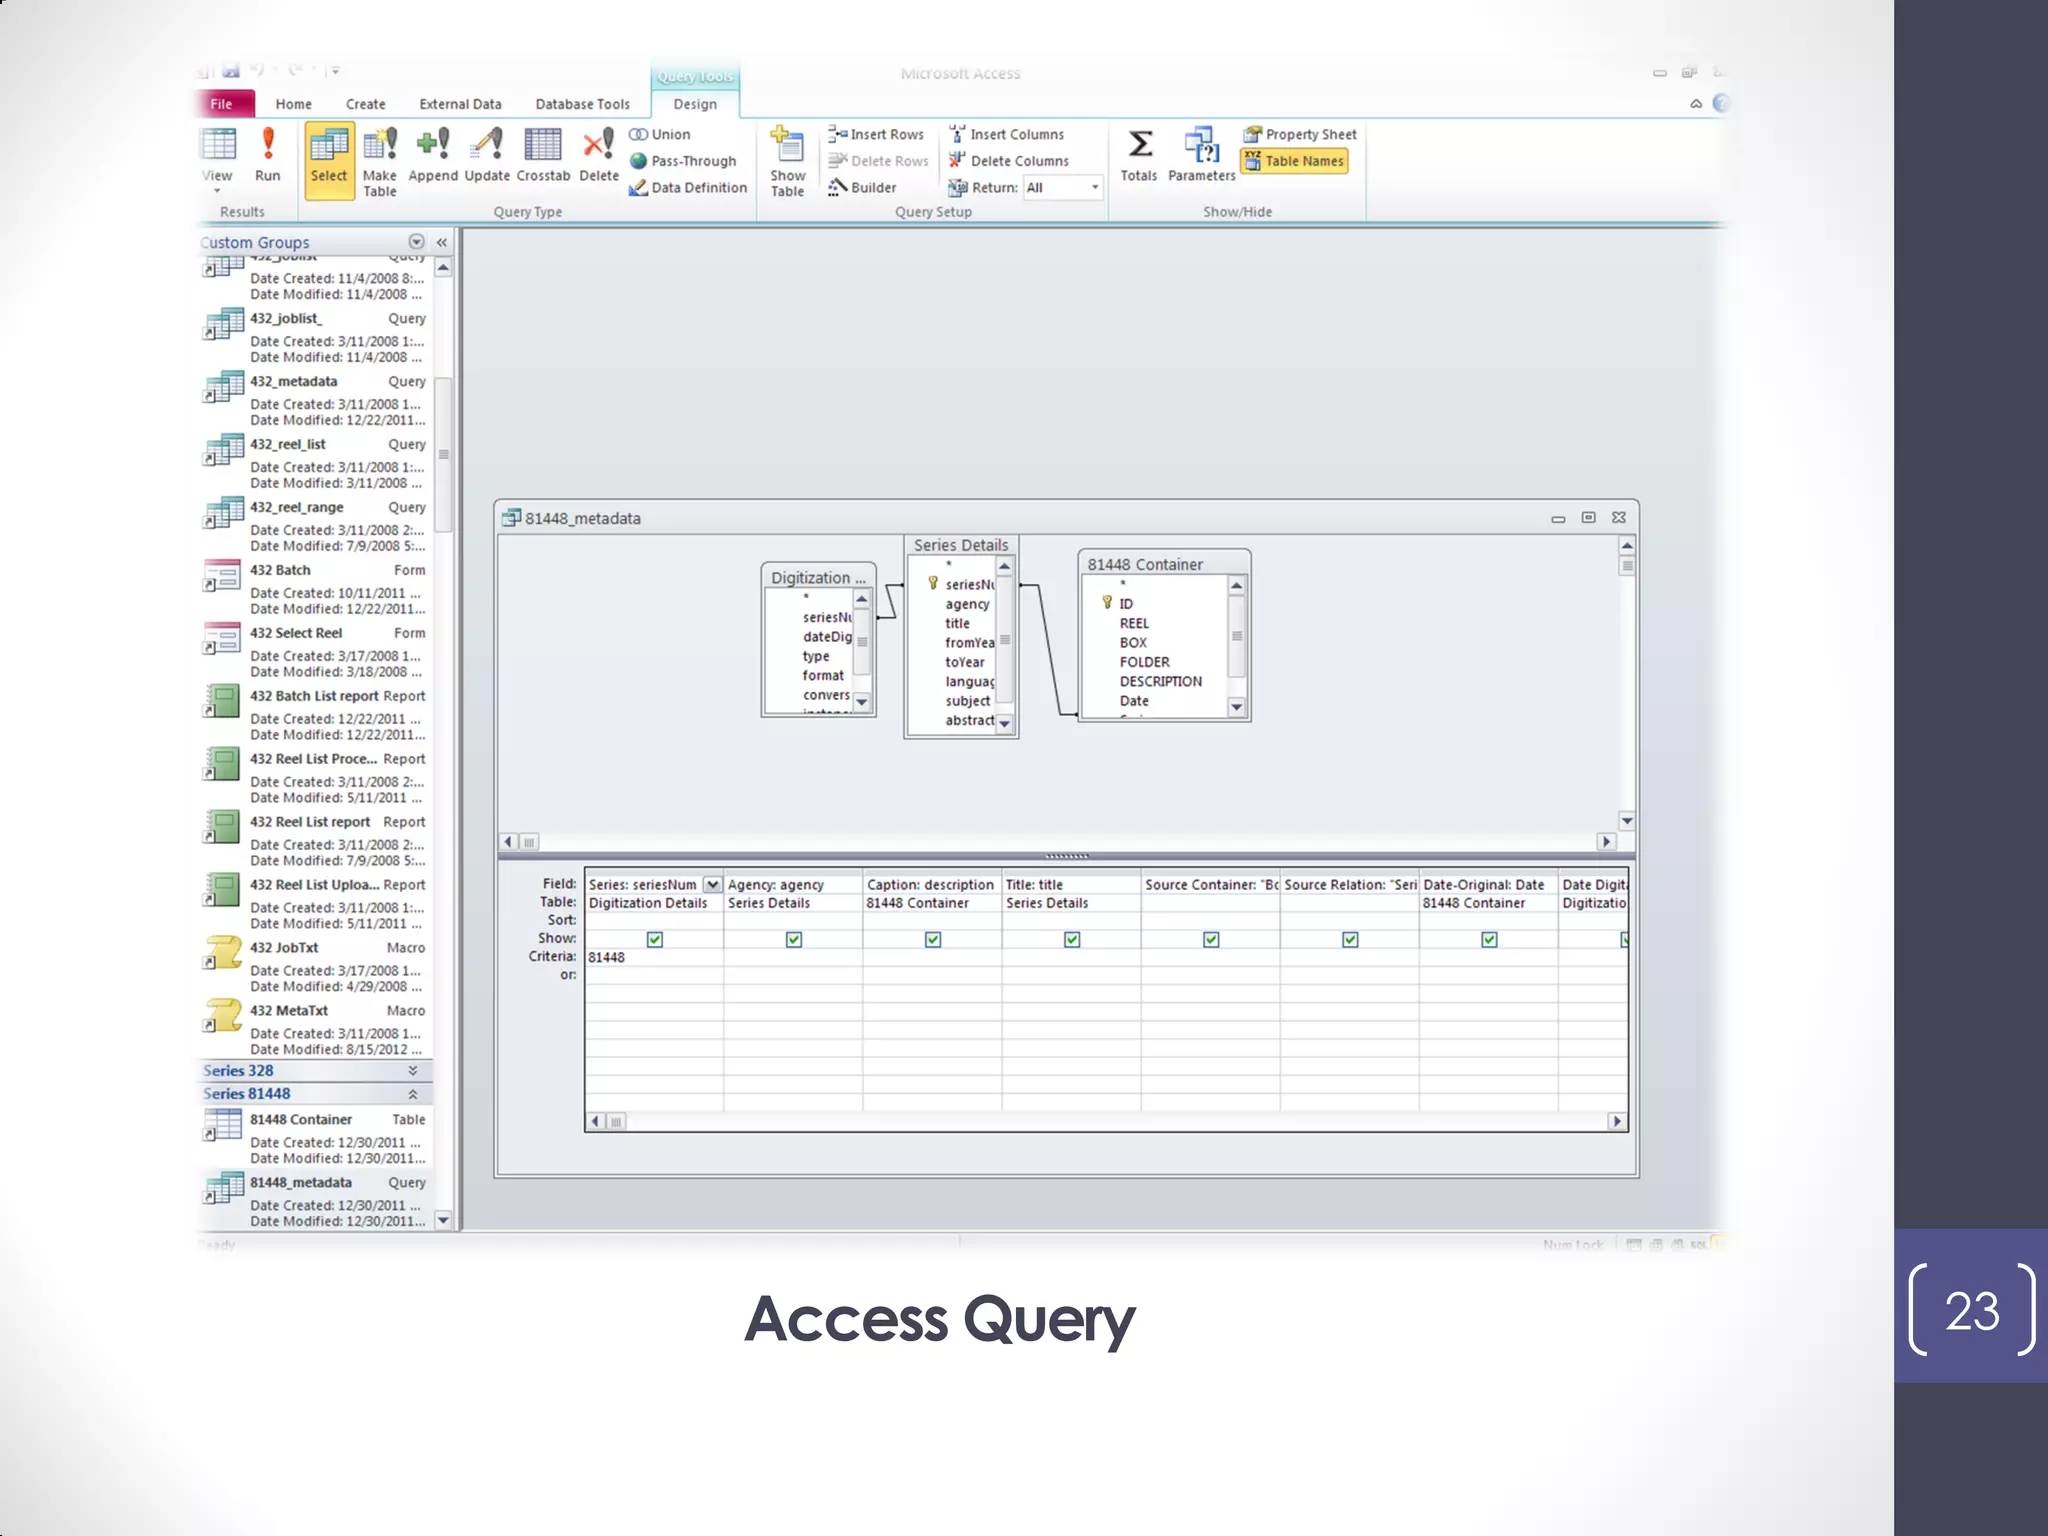This screenshot has height=1536, width=2048.
Task: Select the agency field in Series Details
Action: click(968, 604)
